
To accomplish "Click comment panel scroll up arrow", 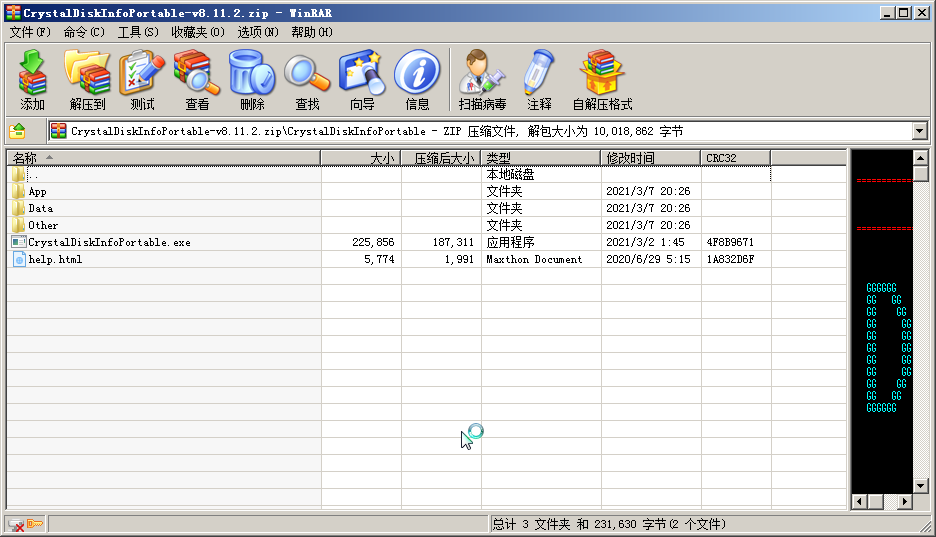I will (x=920, y=158).
